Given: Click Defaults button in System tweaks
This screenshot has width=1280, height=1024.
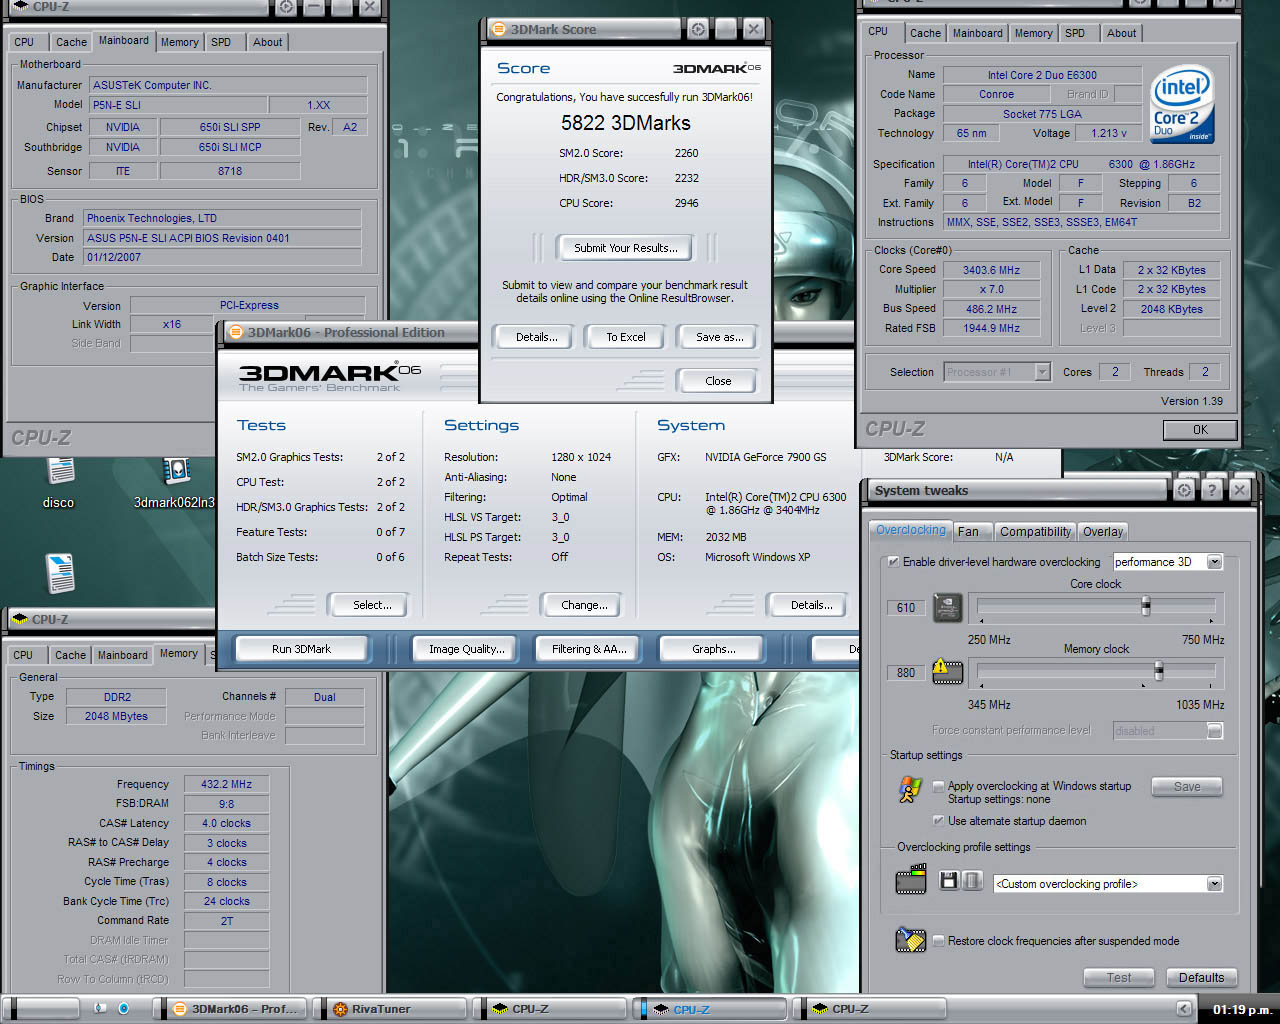Looking at the screenshot, I should click(x=1201, y=978).
